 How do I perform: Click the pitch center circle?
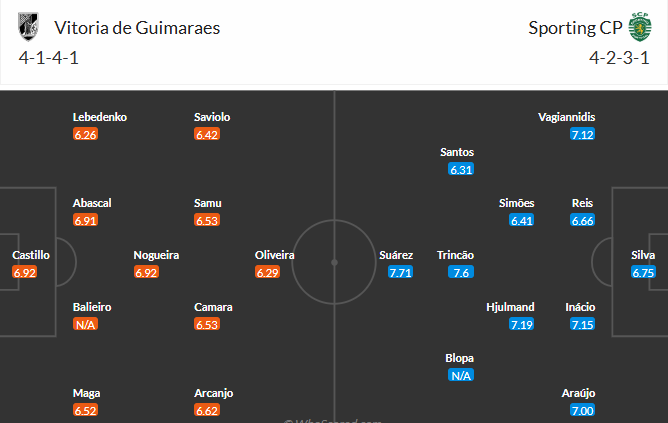[x=334, y=262]
